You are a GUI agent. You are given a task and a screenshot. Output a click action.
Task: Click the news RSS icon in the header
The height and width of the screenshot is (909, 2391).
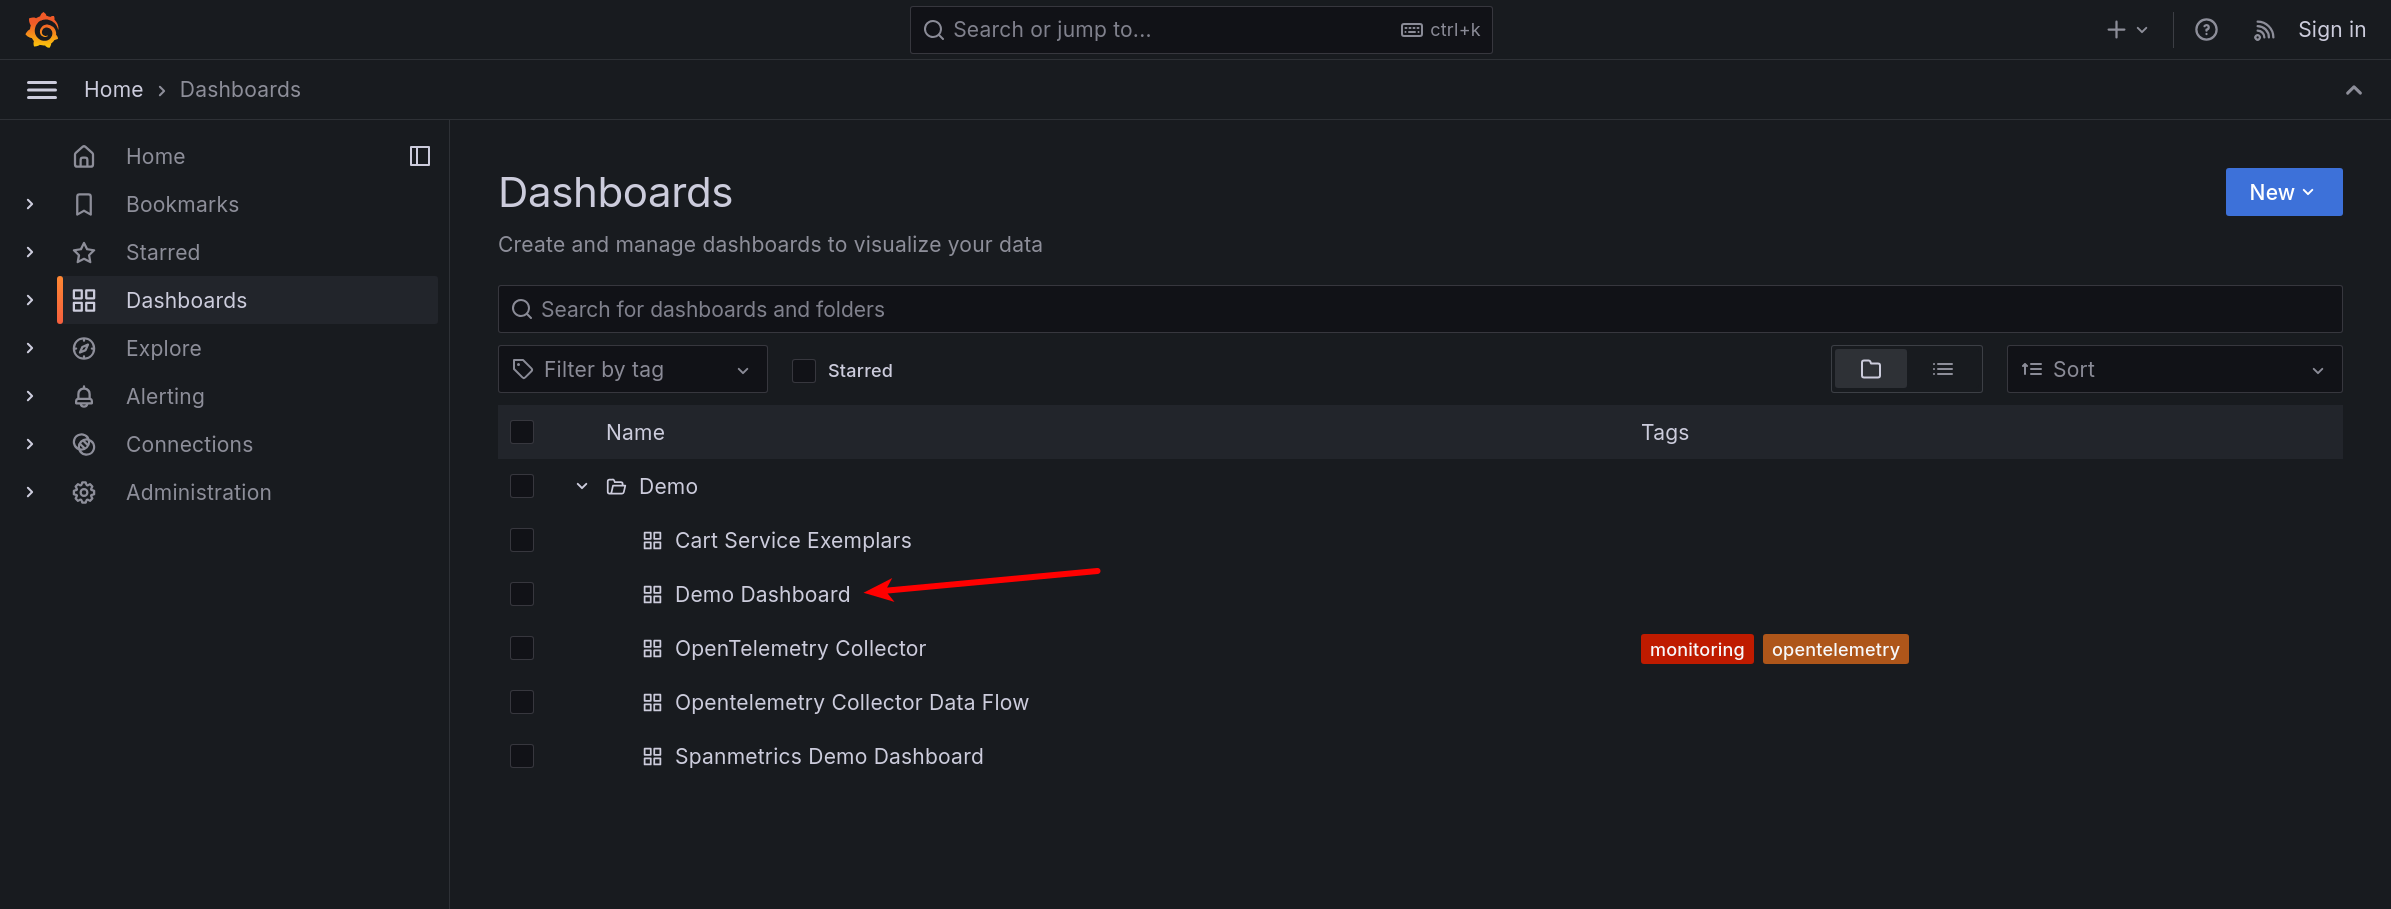[x=2263, y=29]
